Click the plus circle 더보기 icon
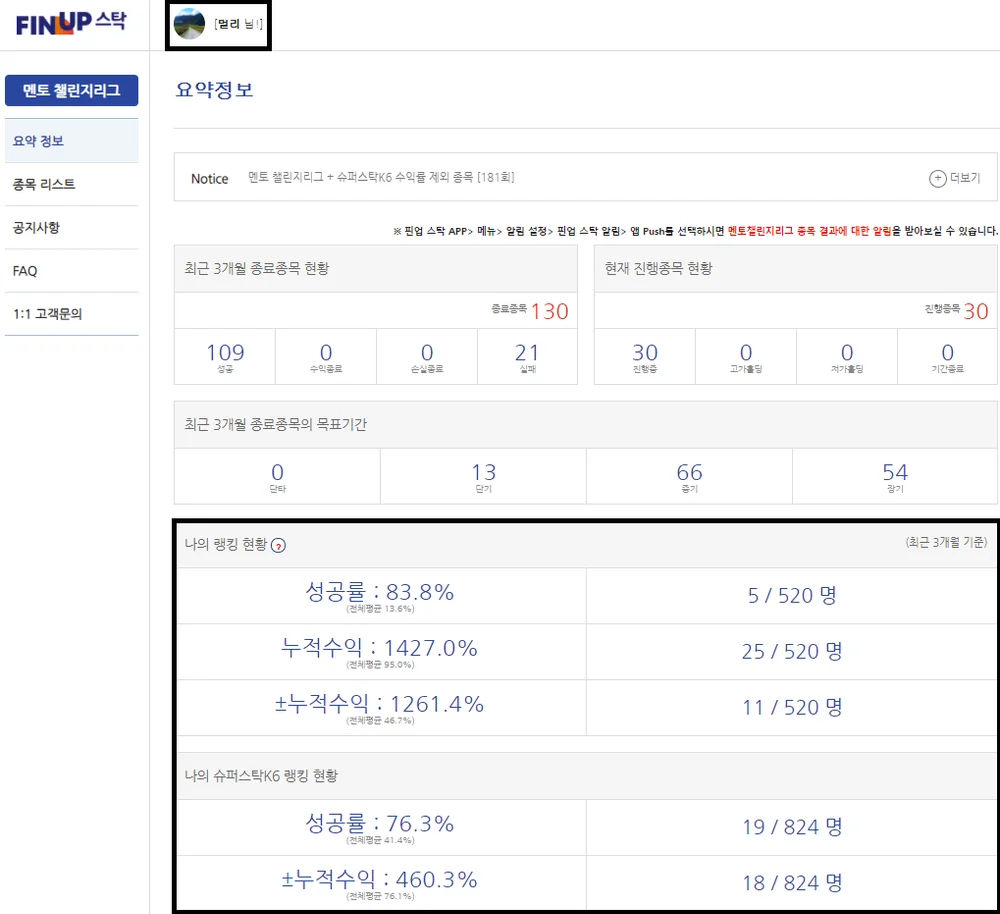Image resolution: width=1000 pixels, height=914 pixels. 937,179
